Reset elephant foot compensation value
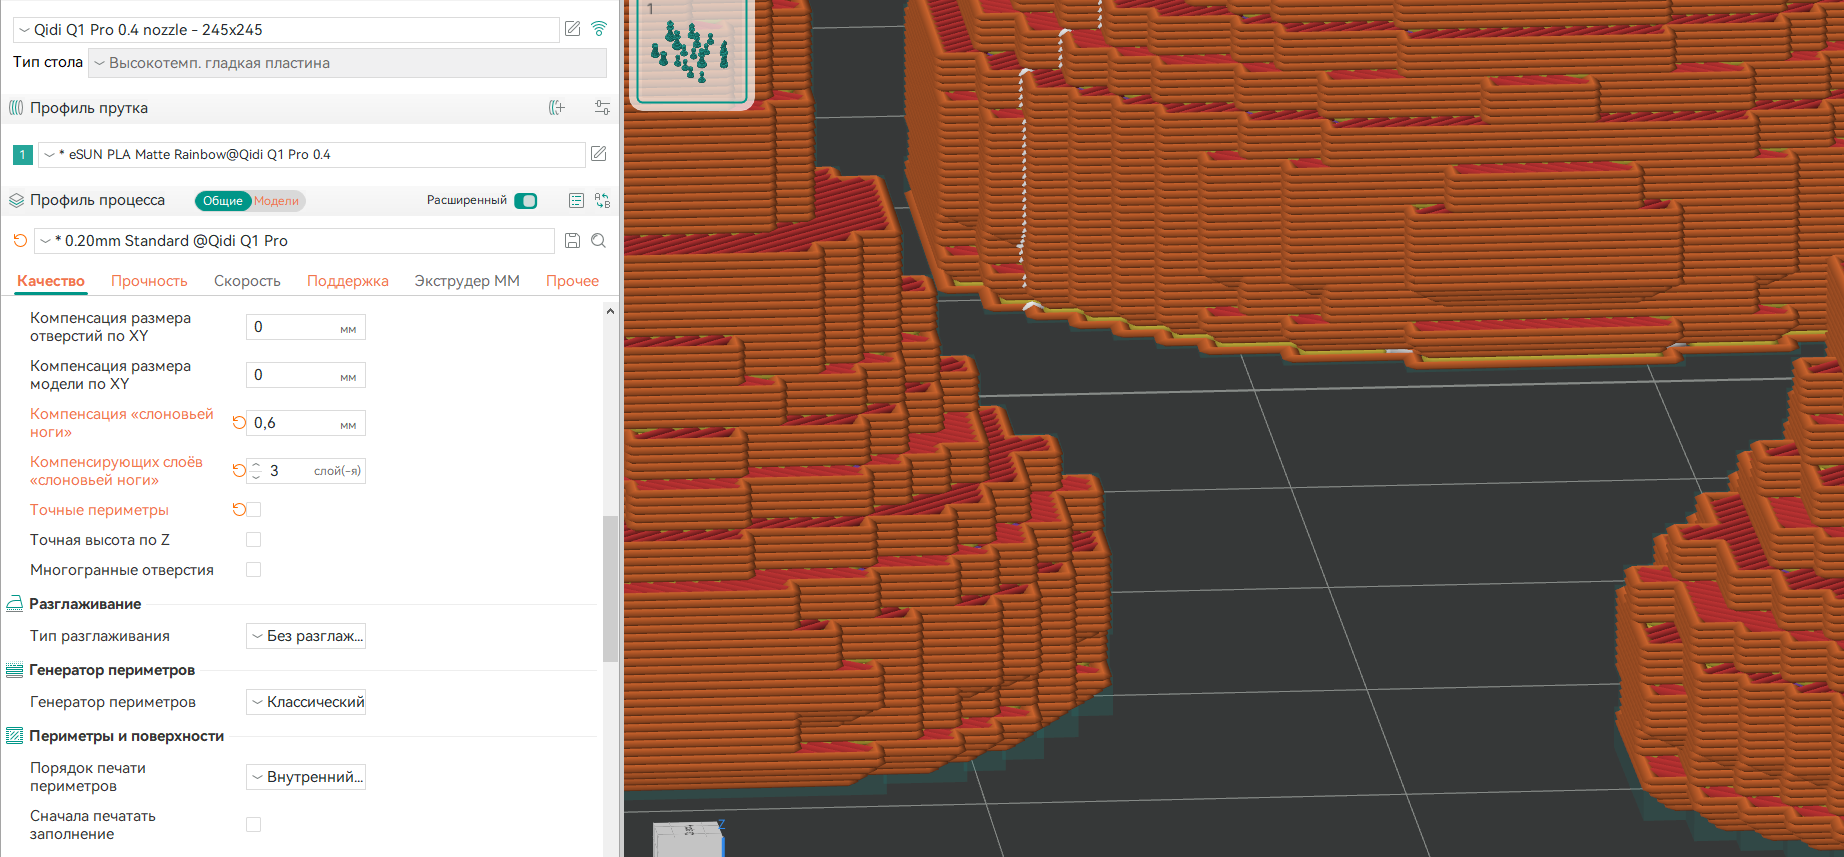Screen dimensions: 1844x857 (239, 423)
